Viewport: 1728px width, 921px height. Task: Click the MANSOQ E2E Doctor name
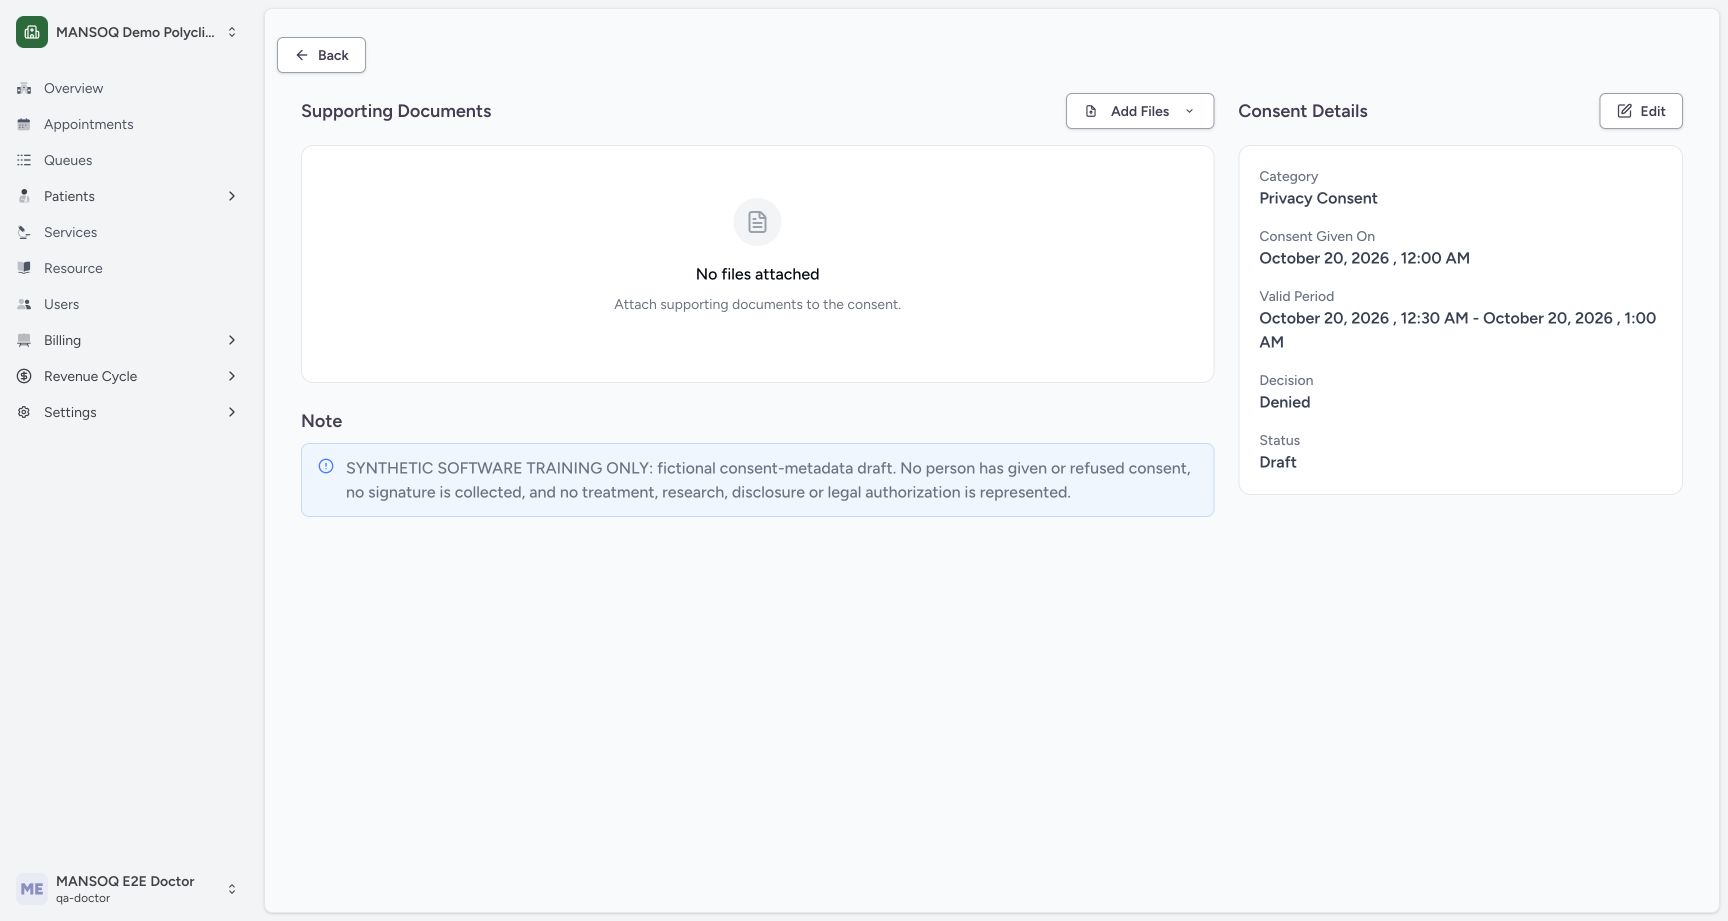pos(125,881)
